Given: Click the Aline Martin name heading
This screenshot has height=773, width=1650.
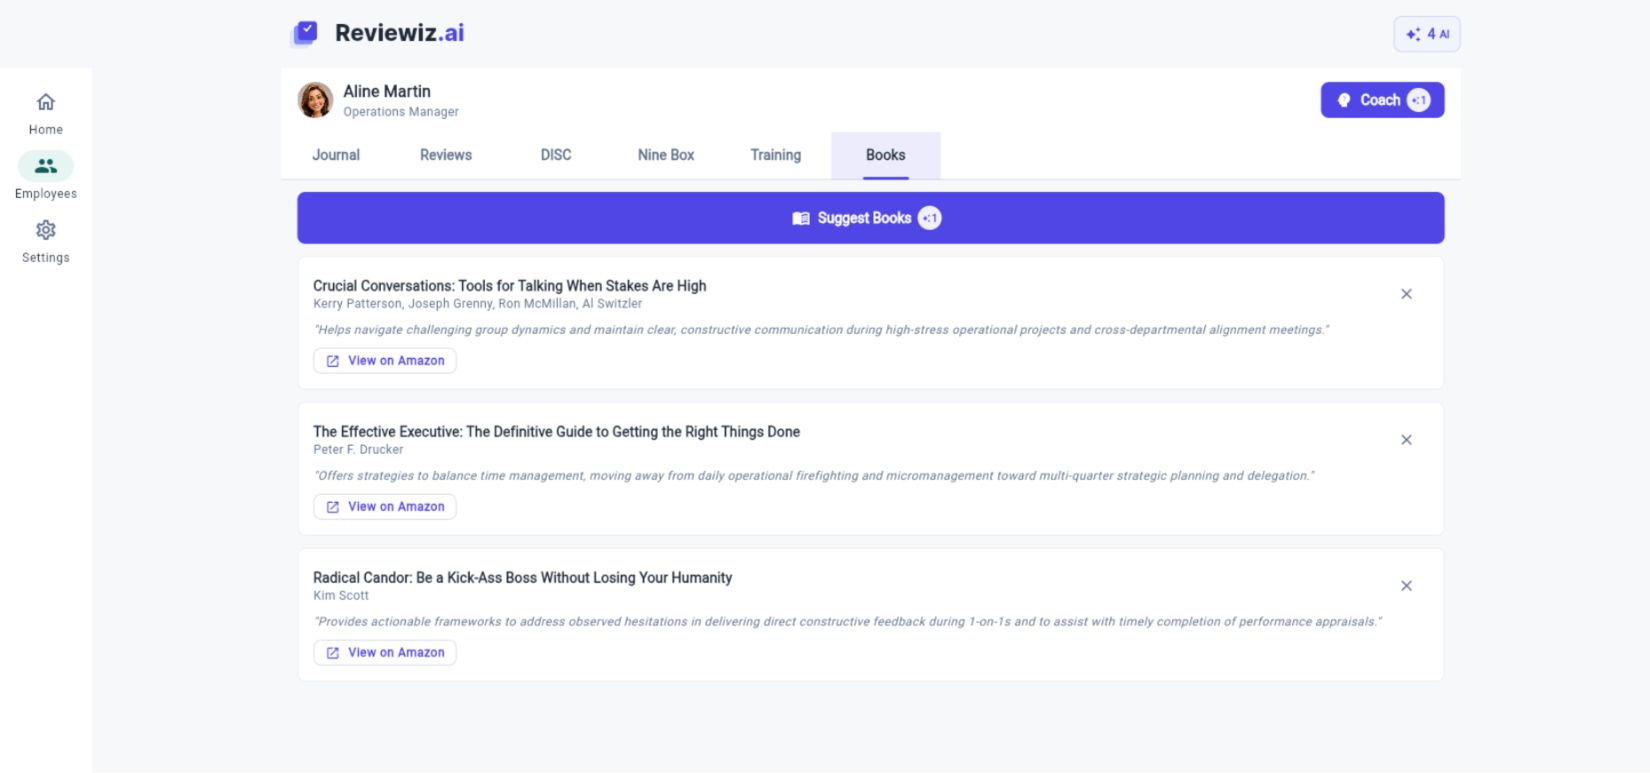Looking at the screenshot, I should pos(387,91).
